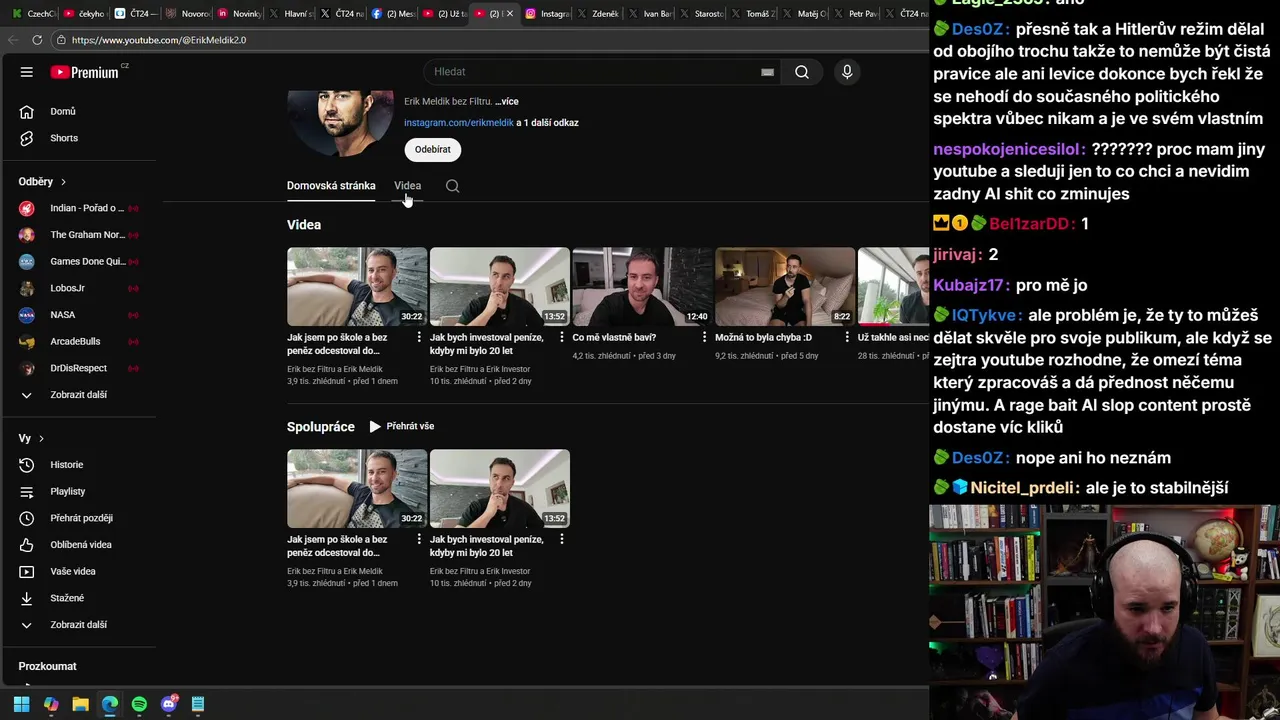The width and height of the screenshot is (1280, 720).
Task: Click the search magnifier button
Action: tap(802, 72)
